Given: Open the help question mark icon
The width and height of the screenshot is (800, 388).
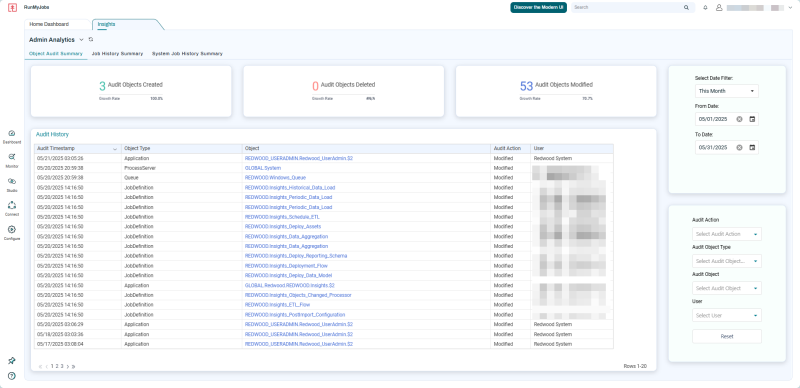Looking at the screenshot, I should click(x=12, y=376).
